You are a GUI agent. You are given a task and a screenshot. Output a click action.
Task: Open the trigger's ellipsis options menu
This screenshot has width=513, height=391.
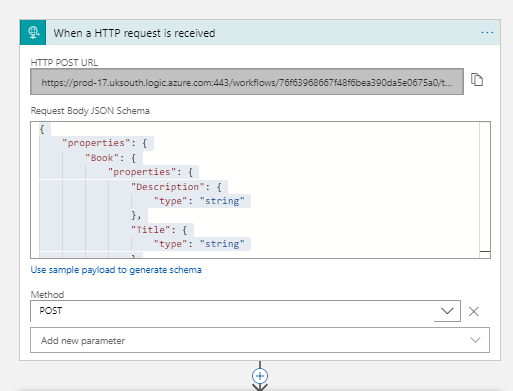[487, 33]
